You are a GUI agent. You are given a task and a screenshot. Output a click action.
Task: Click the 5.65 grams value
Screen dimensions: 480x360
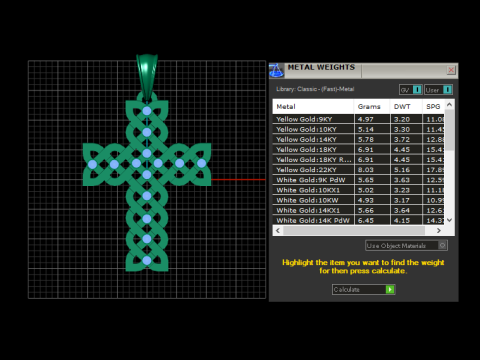366,180
